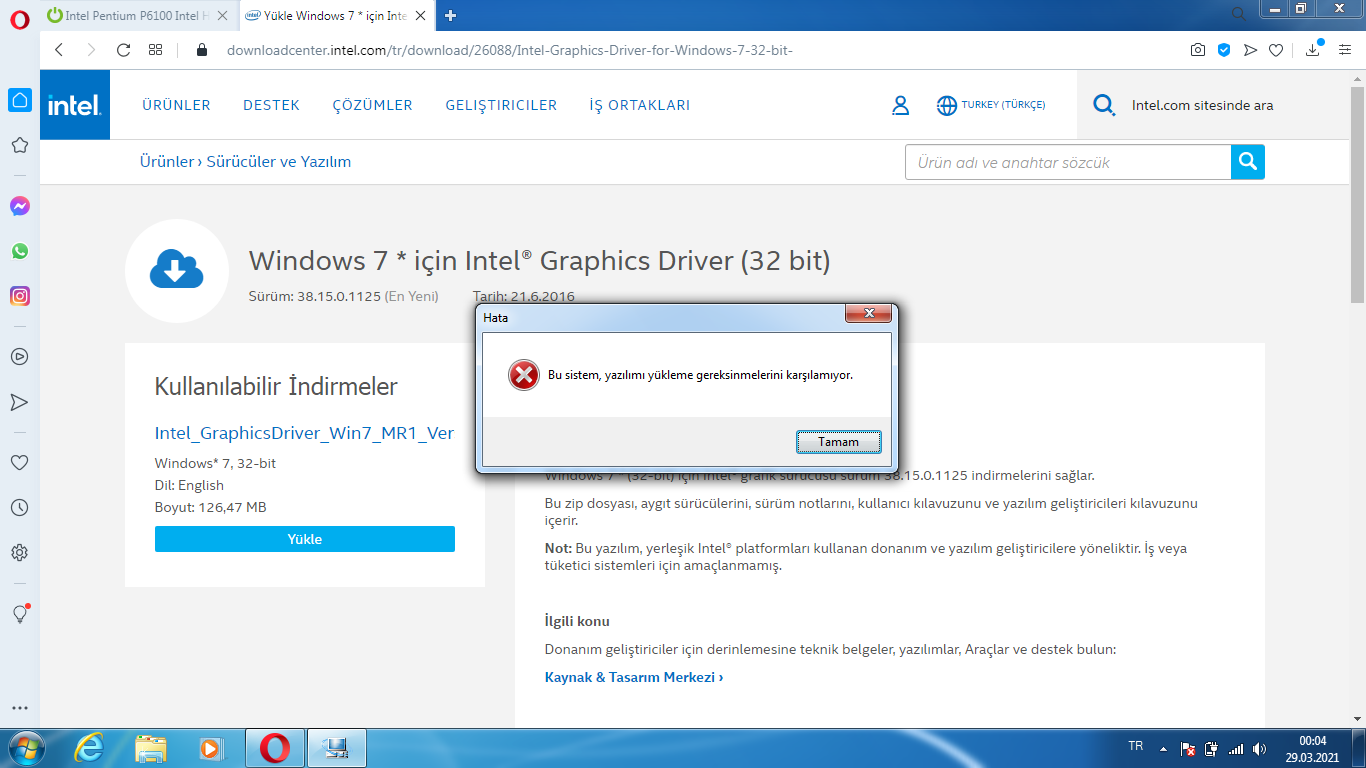Open a new browser tab

451,15
